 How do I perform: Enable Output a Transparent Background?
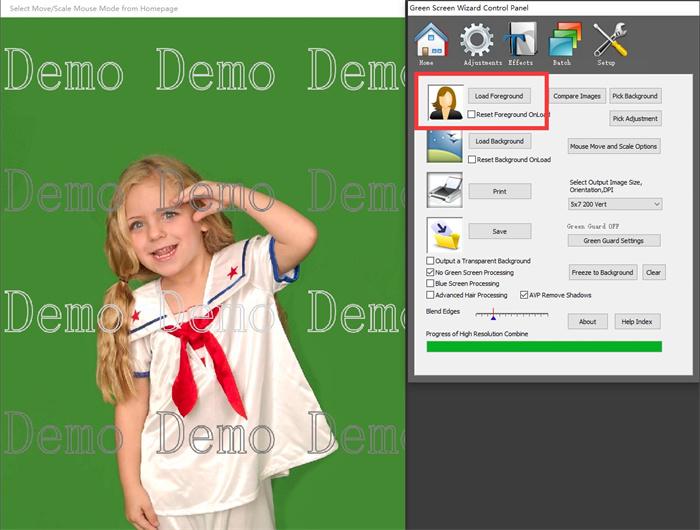[x=430, y=261]
